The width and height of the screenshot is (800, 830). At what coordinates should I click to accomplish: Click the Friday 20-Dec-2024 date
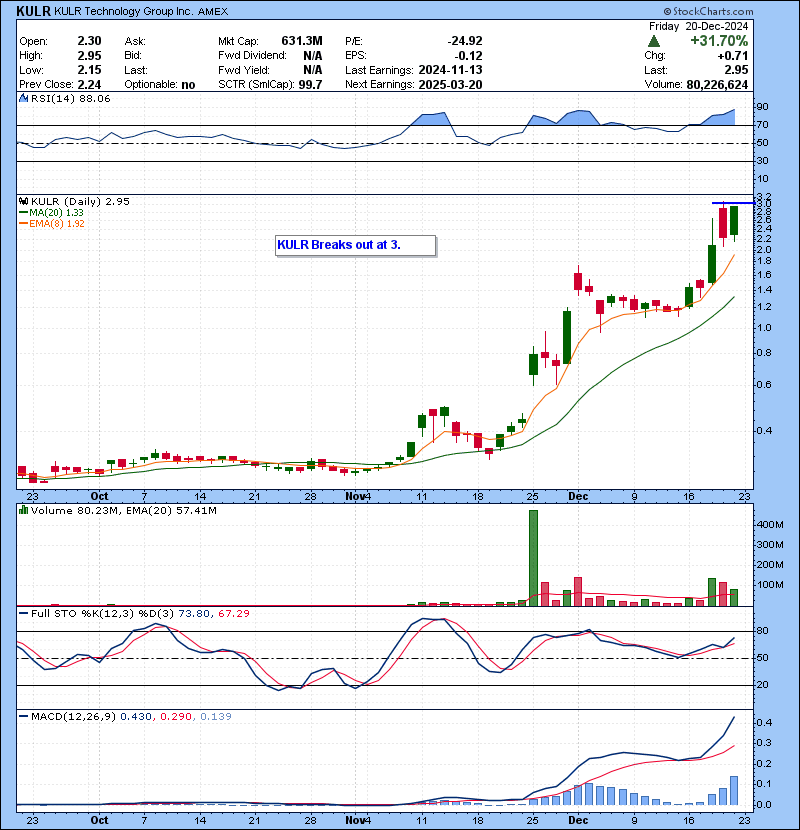point(698,26)
